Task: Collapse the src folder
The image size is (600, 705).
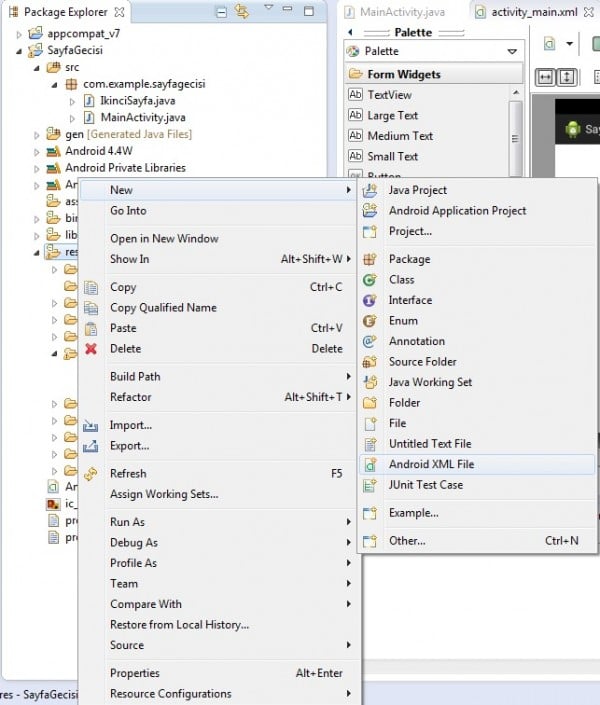Action: tap(37, 68)
